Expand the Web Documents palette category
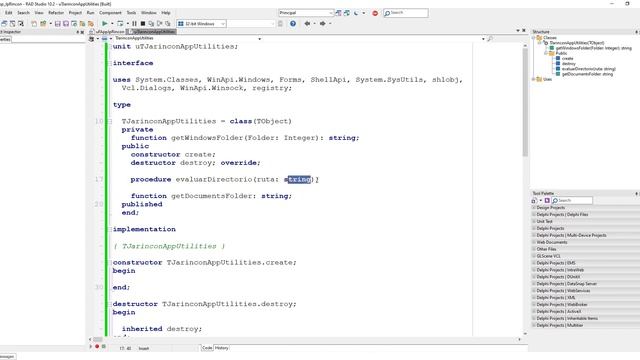 click(x=534, y=242)
